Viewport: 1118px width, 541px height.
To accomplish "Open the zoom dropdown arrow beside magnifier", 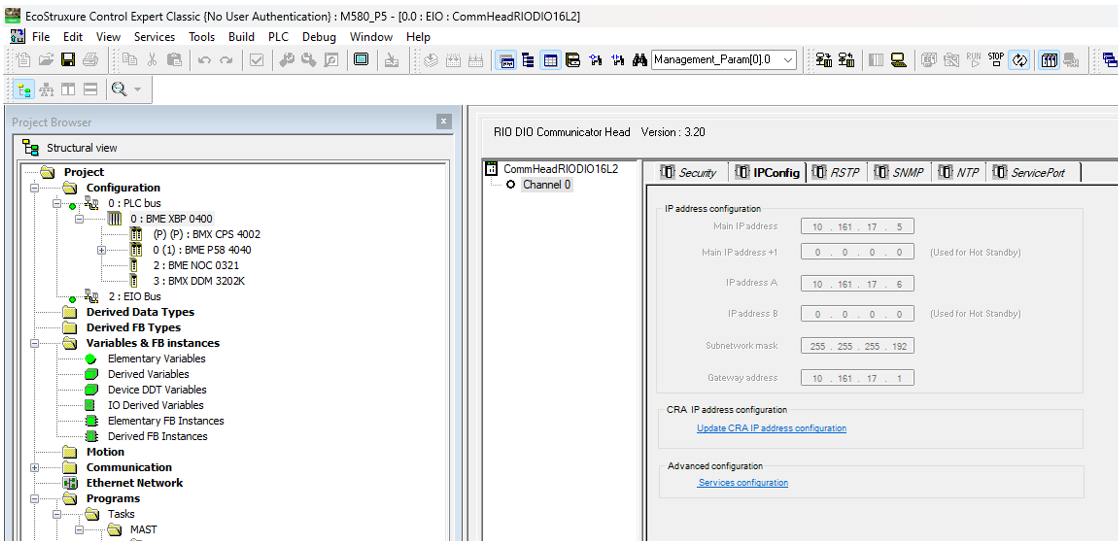I will coord(138,90).
